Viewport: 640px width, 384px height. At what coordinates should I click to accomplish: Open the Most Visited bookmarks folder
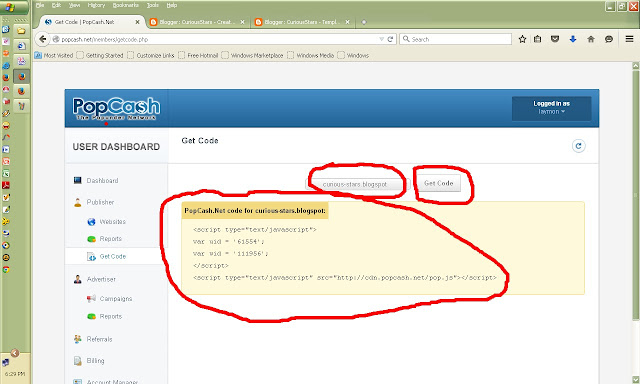pyautogui.click(x=54, y=55)
